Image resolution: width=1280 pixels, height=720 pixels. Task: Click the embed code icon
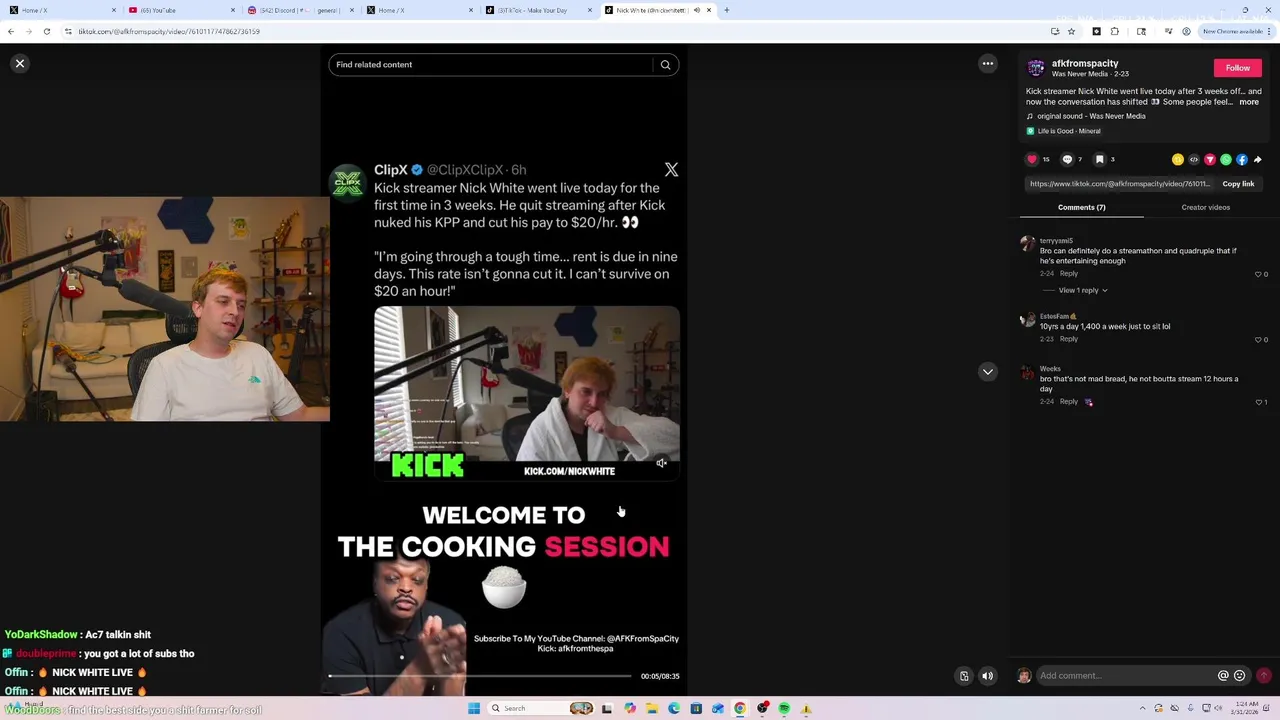tap(1194, 160)
